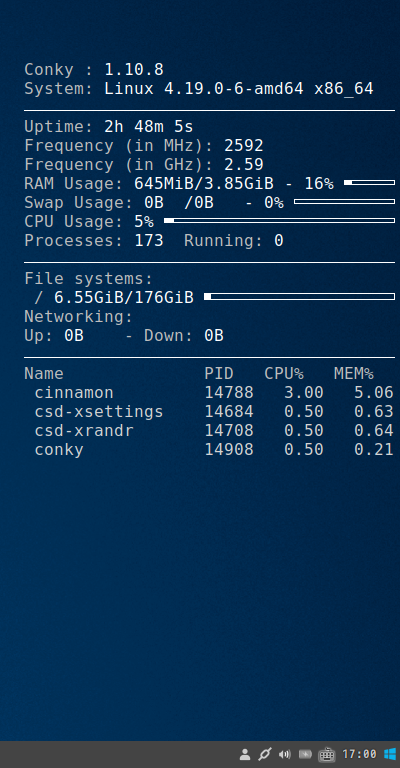Click cinnamon's CPU value 3.00
Image resolution: width=400 pixels, height=768 pixels.
click(x=304, y=393)
